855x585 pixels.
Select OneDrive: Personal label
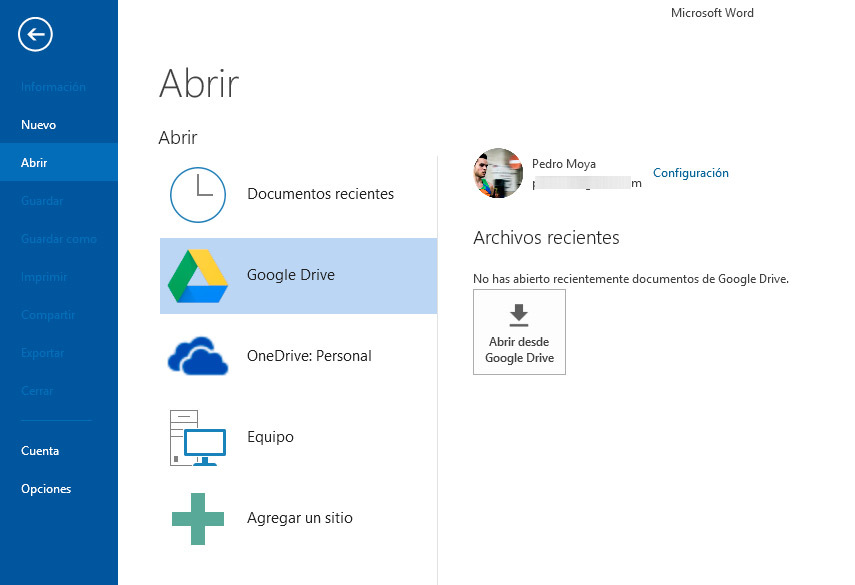(x=309, y=356)
